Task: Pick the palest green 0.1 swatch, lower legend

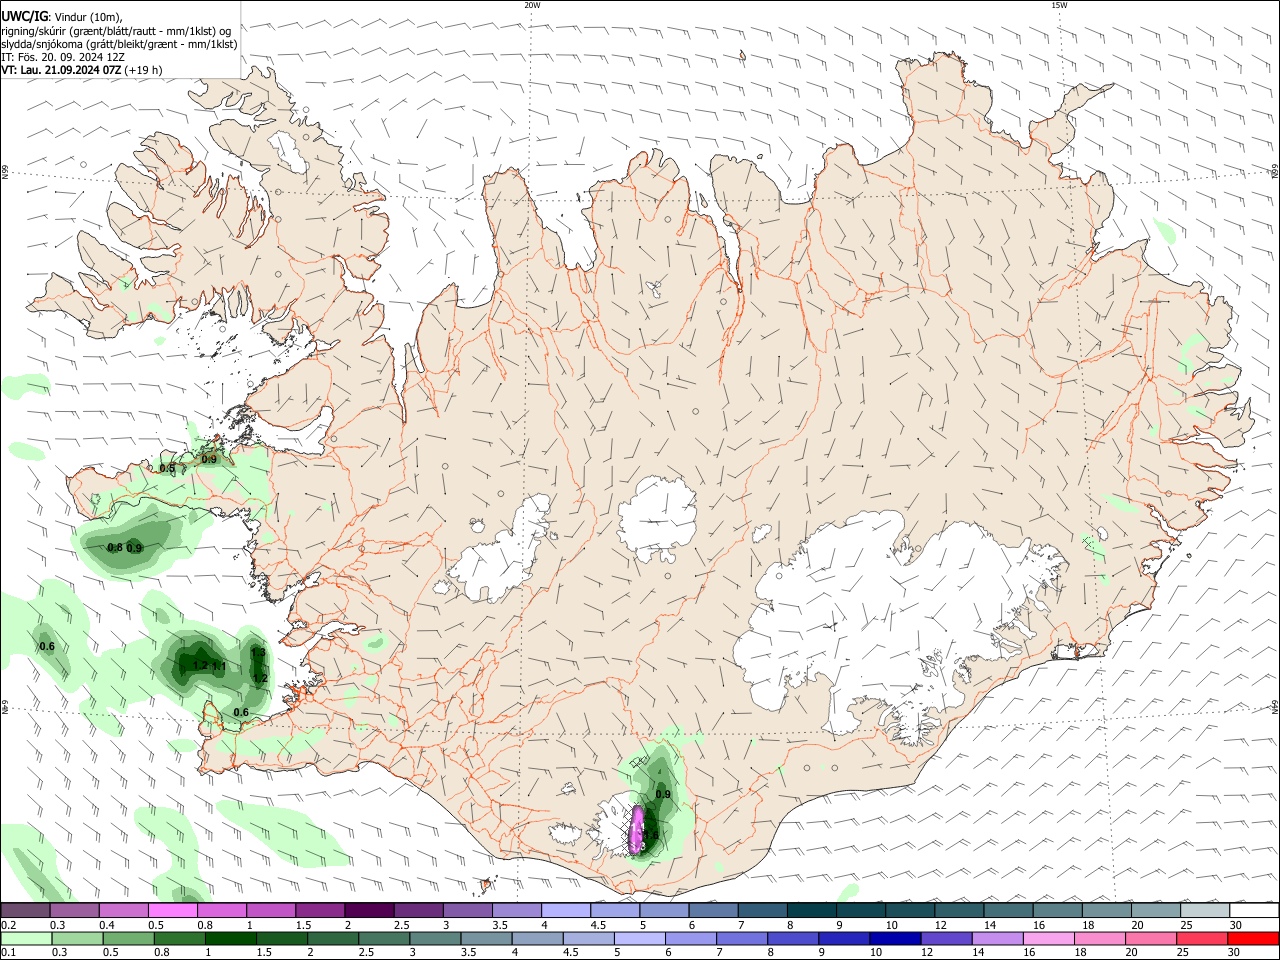Action: tap(26, 938)
